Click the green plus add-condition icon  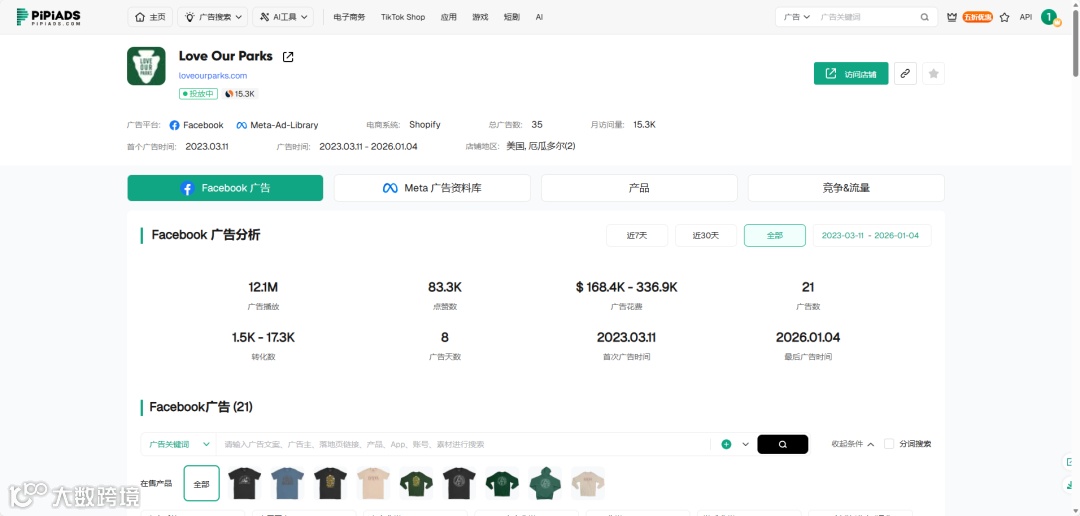726,444
